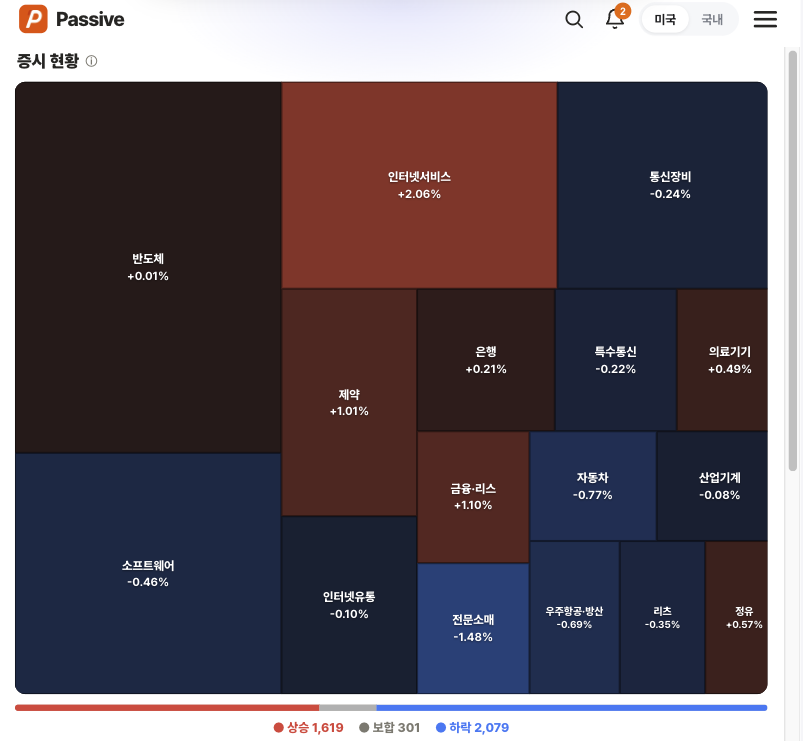The height and width of the screenshot is (741, 803).
Task: Click the 보합 301 legend label
Action: [x=390, y=728]
